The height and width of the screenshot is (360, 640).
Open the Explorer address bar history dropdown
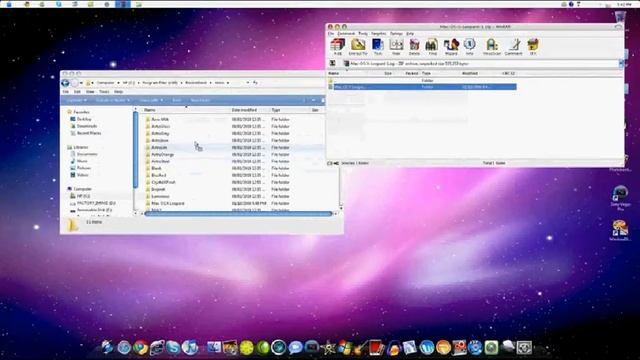[248, 82]
